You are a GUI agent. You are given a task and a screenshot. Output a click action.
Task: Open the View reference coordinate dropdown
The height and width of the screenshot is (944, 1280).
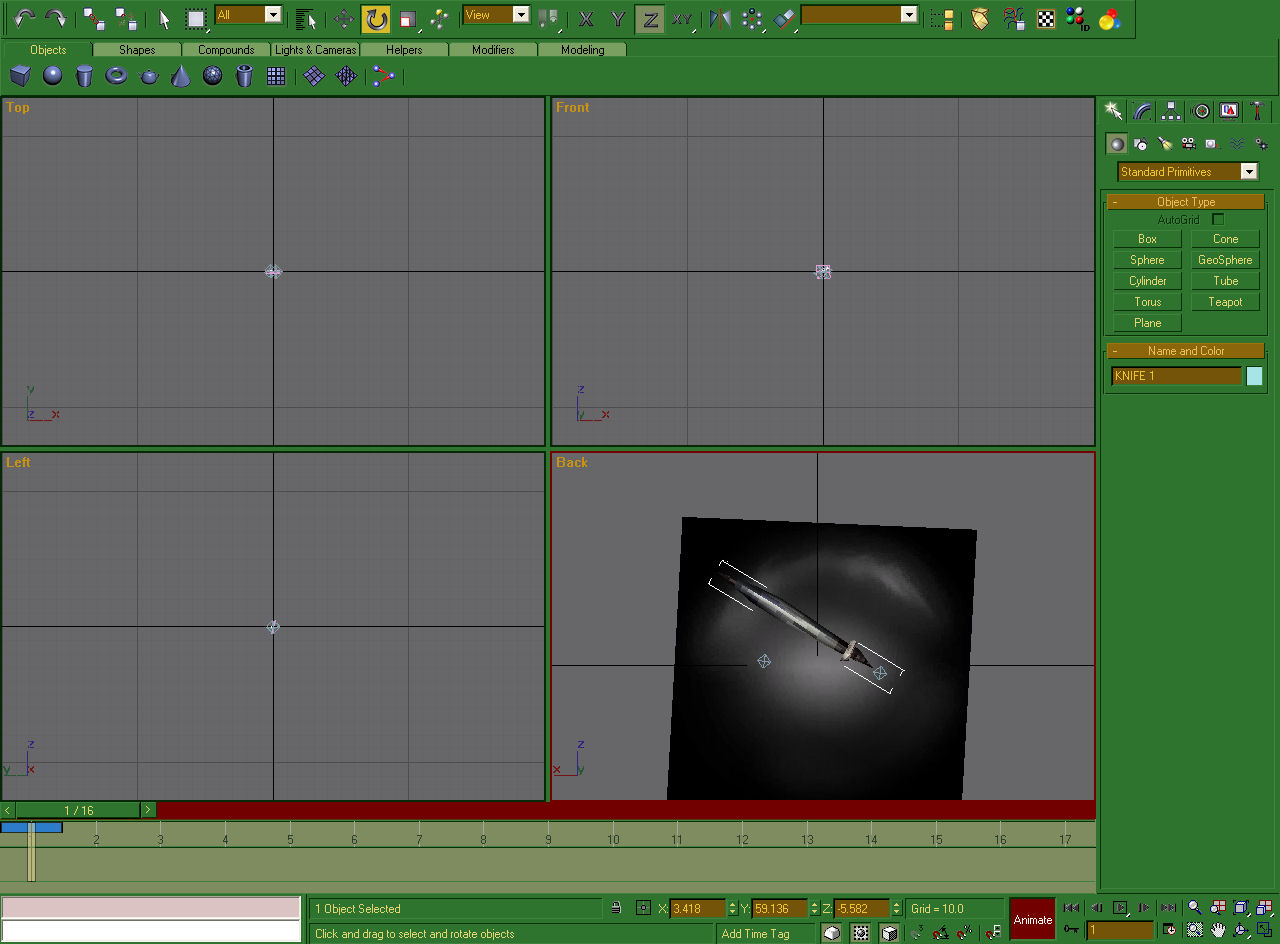click(496, 15)
